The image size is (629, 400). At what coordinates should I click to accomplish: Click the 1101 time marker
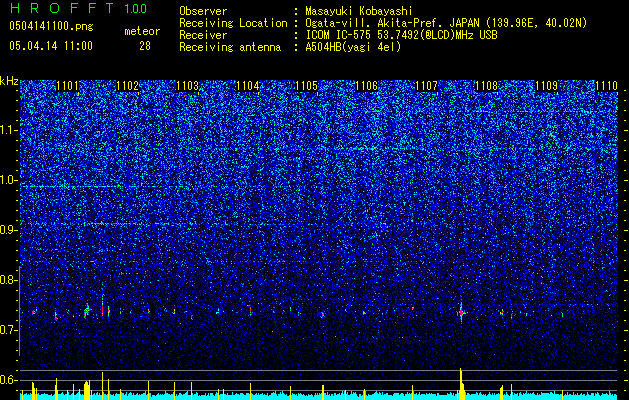coord(67,86)
